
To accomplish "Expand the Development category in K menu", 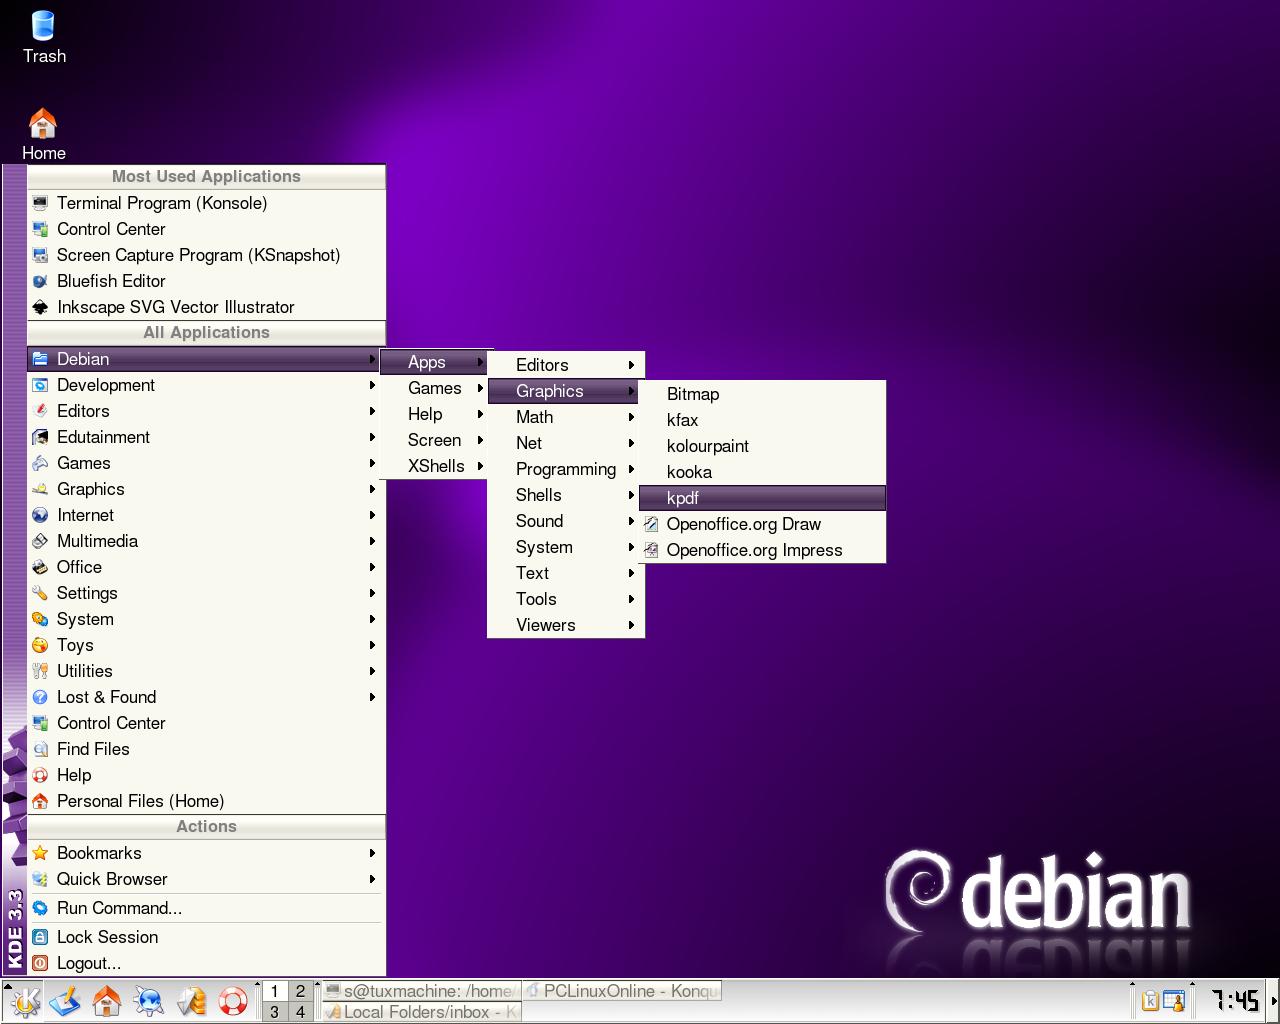I will pos(206,385).
